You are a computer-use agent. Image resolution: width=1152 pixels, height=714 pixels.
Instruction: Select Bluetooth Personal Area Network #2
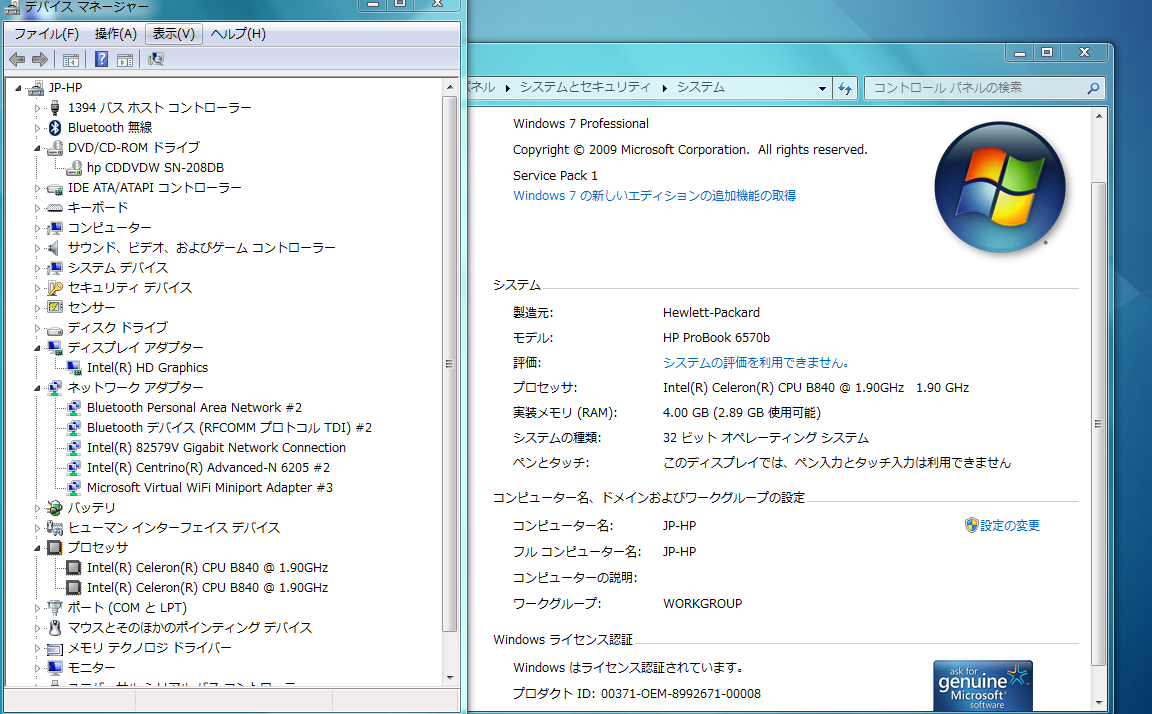click(x=194, y=408)
